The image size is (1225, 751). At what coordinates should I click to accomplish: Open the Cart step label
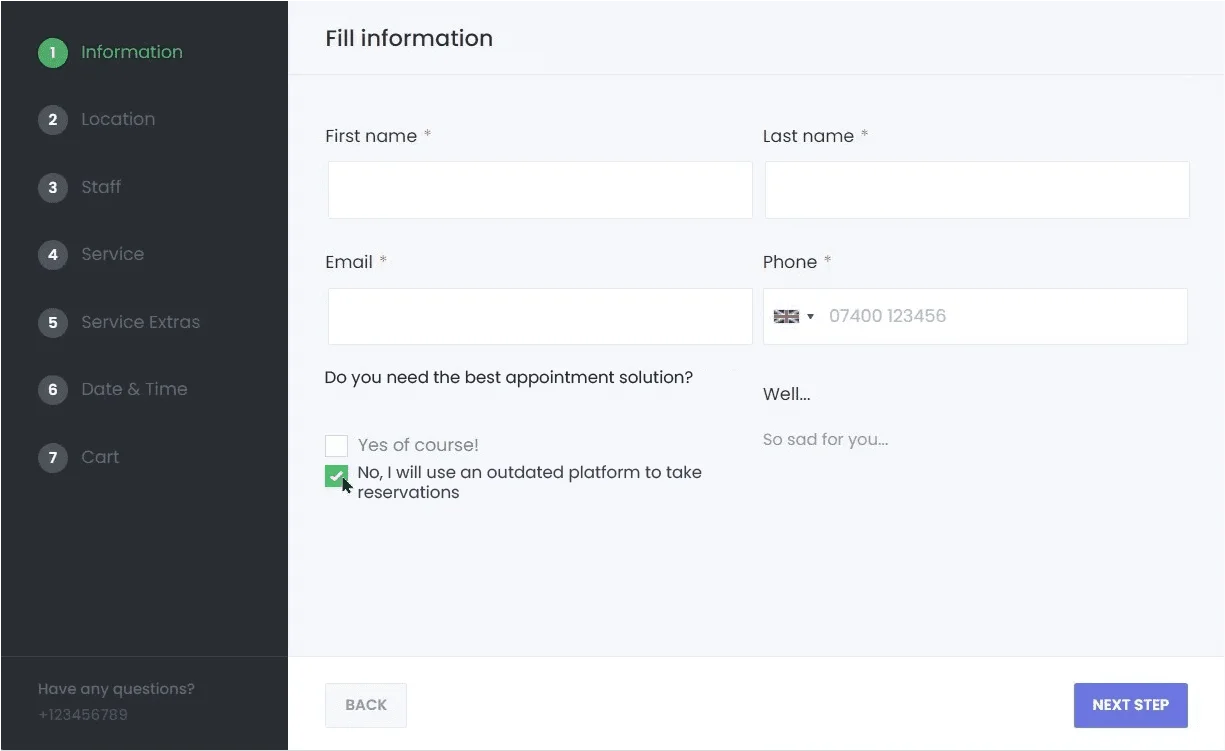(x=100, y=457)
